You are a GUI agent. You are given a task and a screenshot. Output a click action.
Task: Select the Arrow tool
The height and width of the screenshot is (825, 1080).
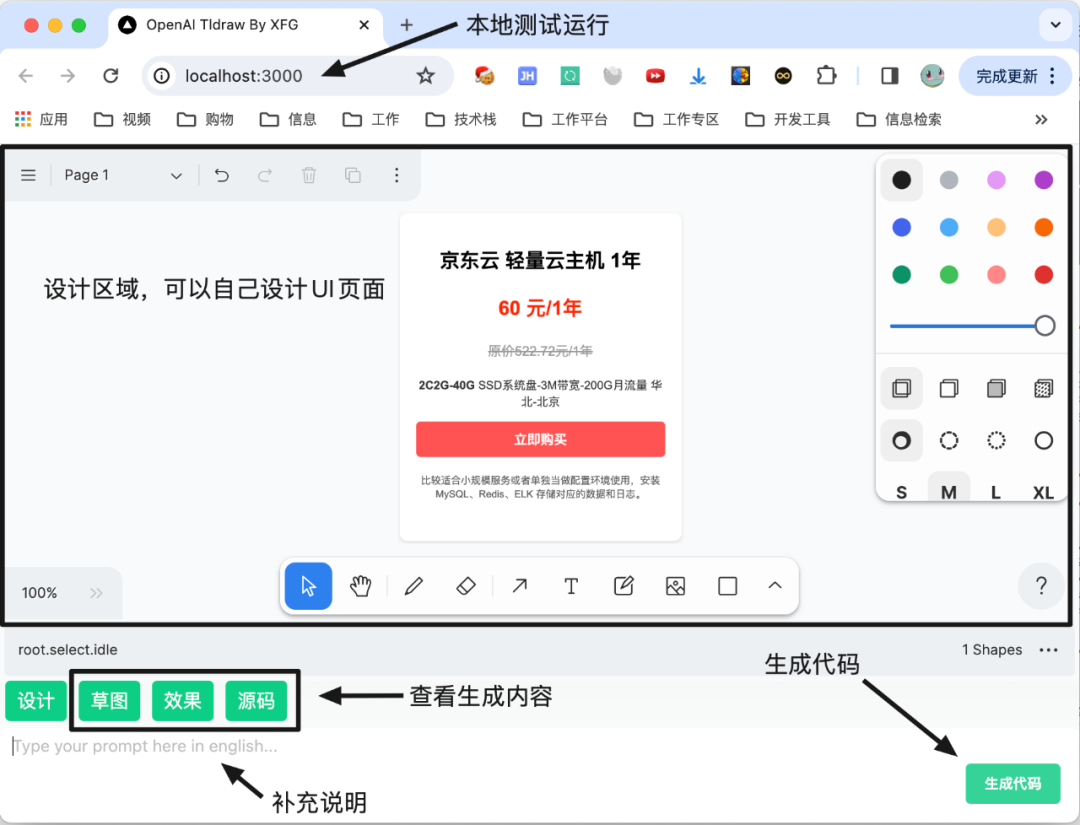point(519,586)
